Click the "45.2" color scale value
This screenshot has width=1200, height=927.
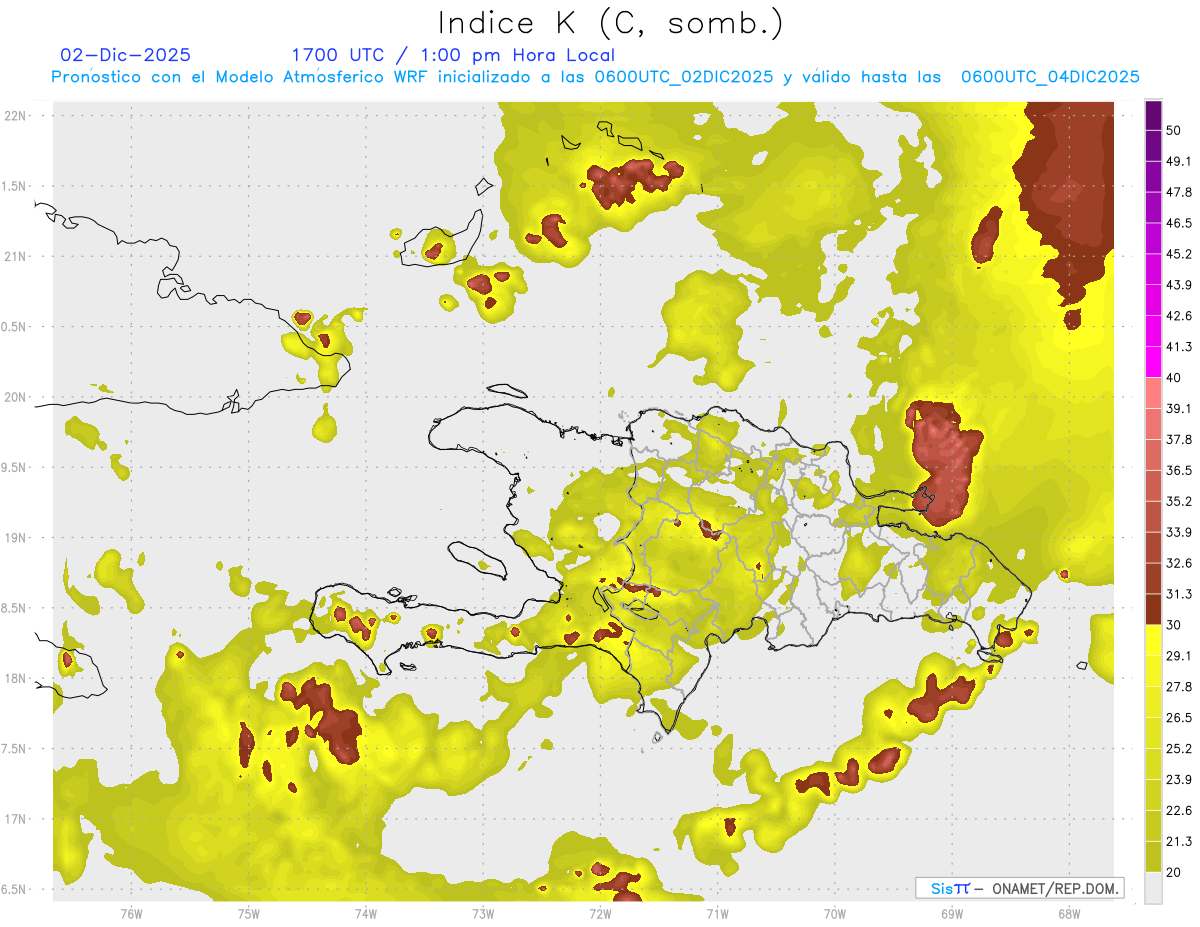coord(1179,254)
